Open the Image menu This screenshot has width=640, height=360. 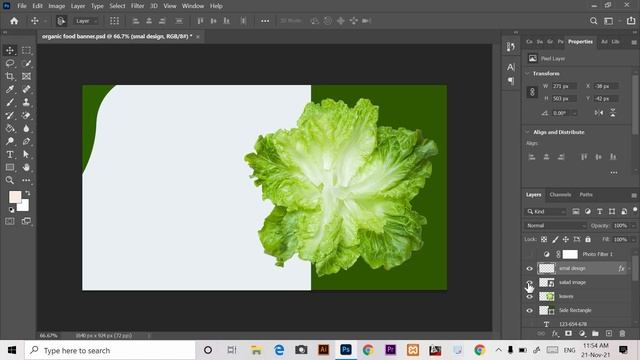pyautogui.click(x=57, y=6)
